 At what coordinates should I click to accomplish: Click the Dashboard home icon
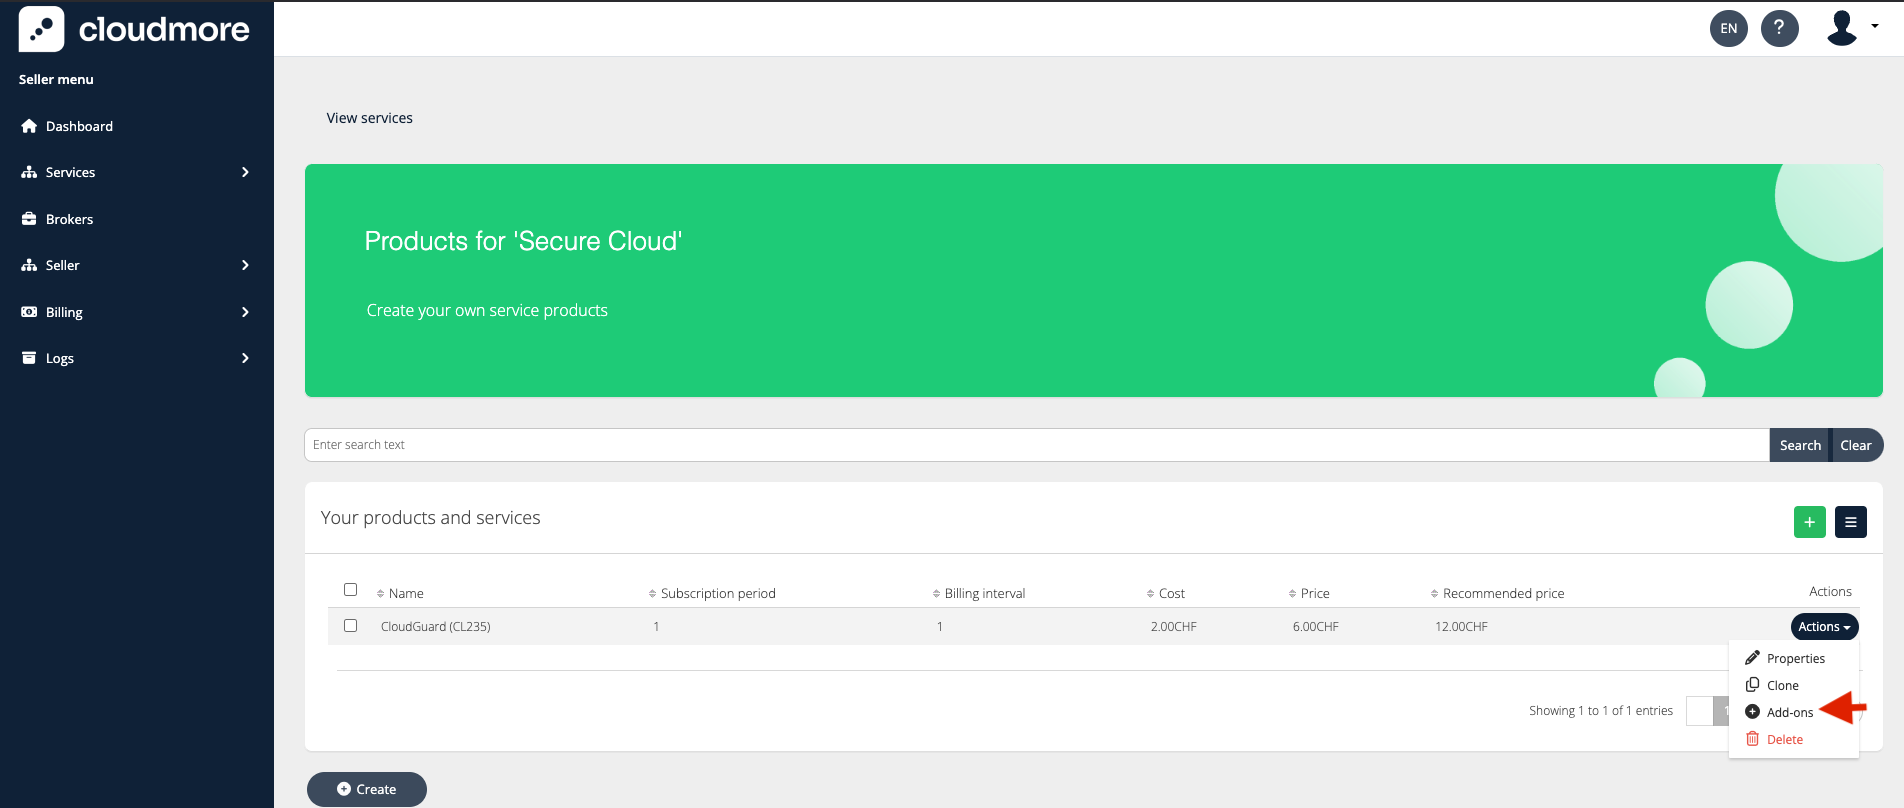coord(29,126)
